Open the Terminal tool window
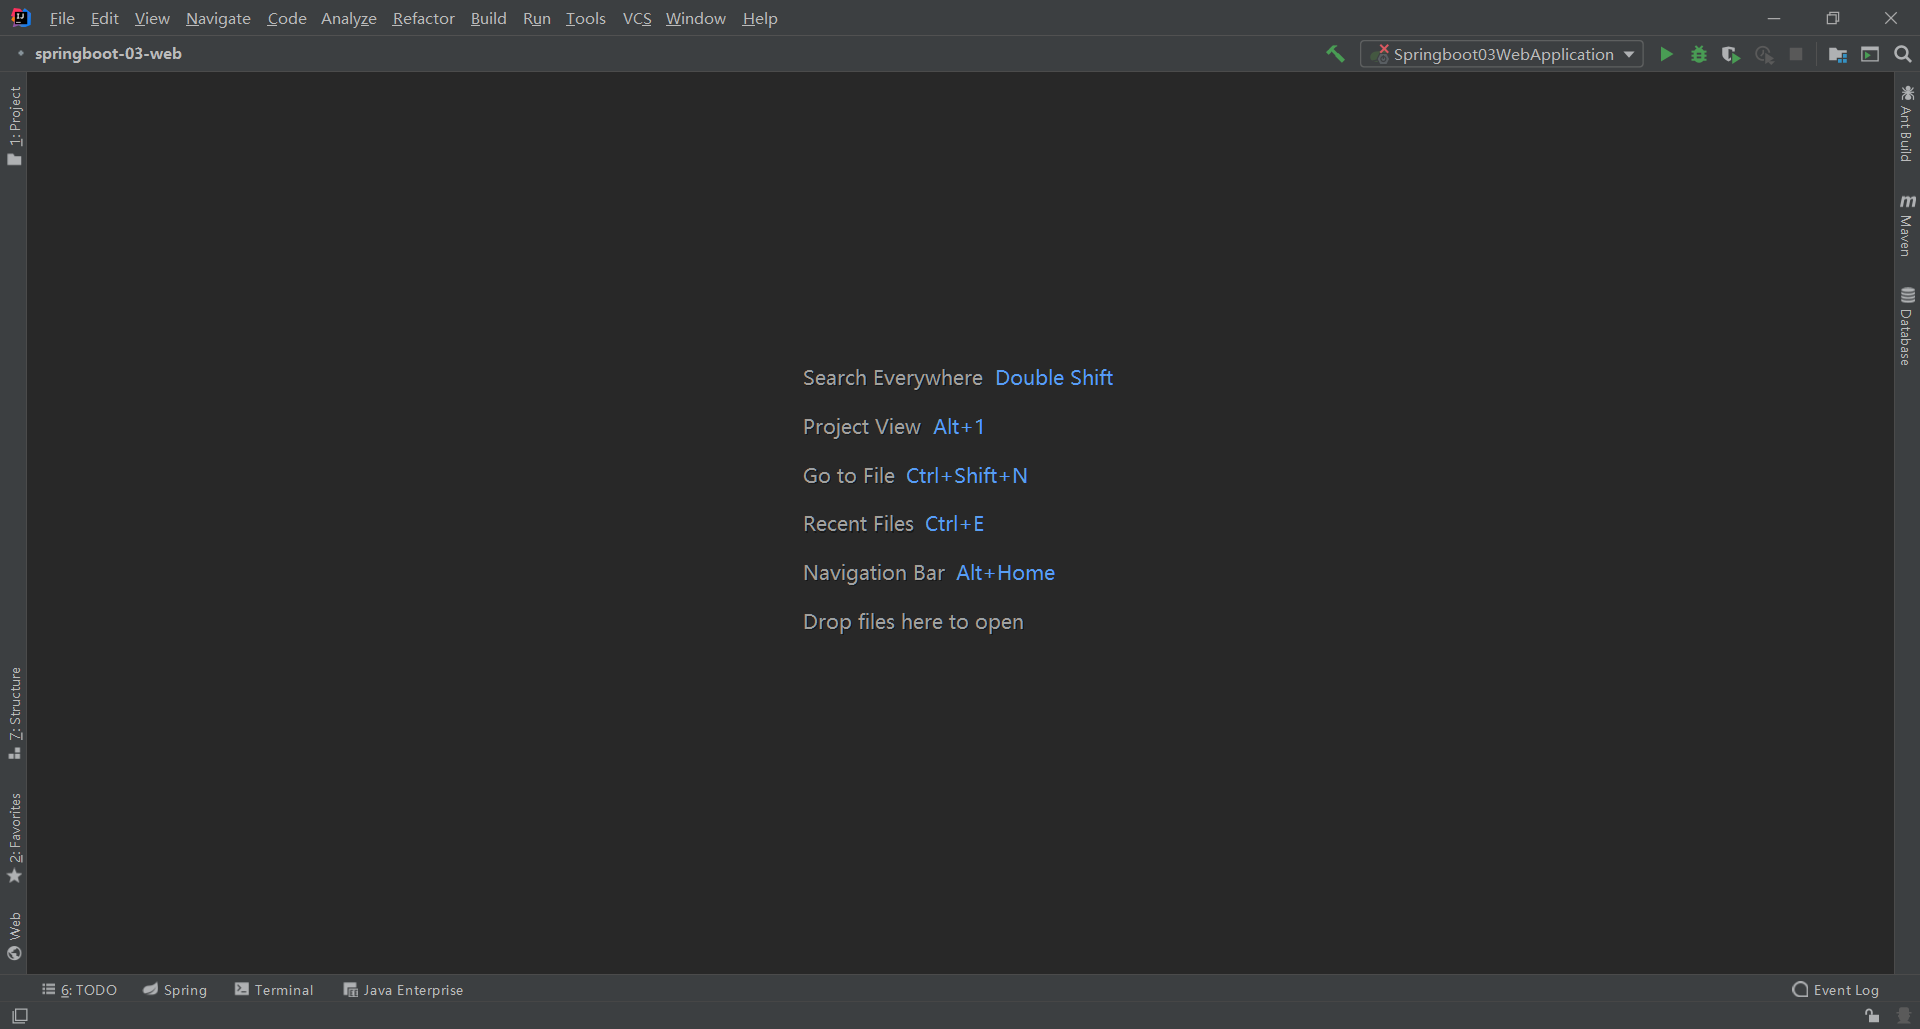The image size is (1920, 1029). [x=274, y=990]
